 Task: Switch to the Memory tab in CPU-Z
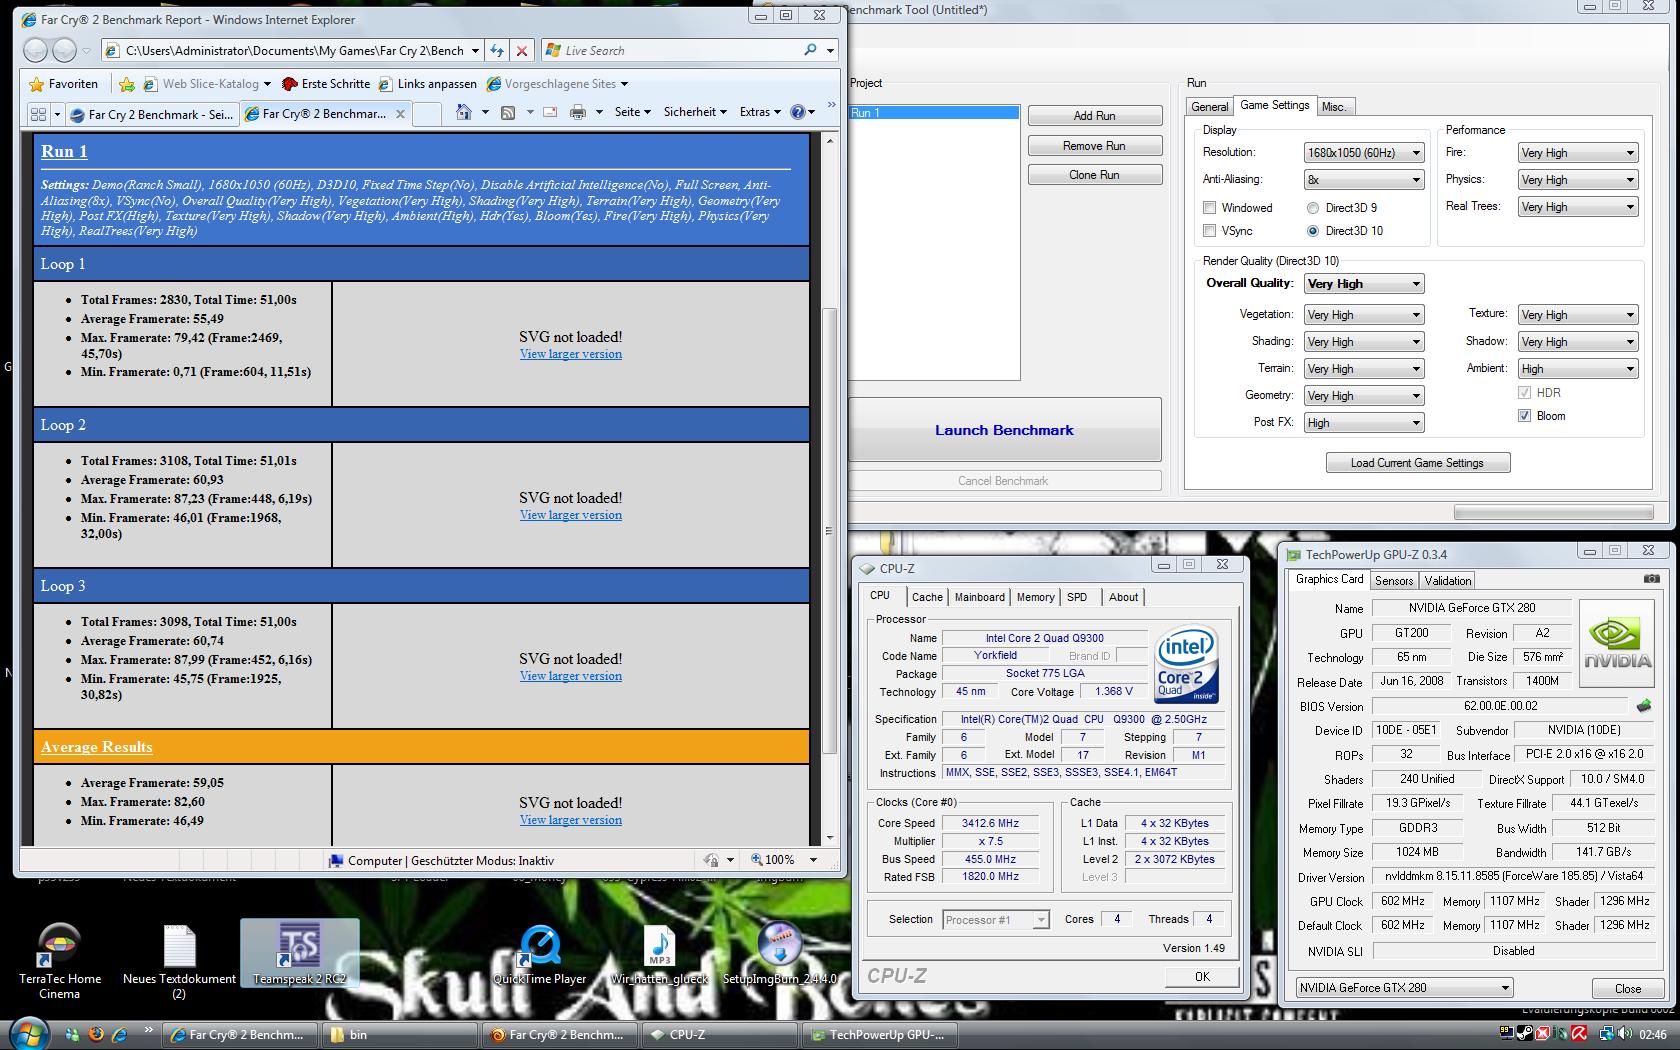click(1035, 597)
